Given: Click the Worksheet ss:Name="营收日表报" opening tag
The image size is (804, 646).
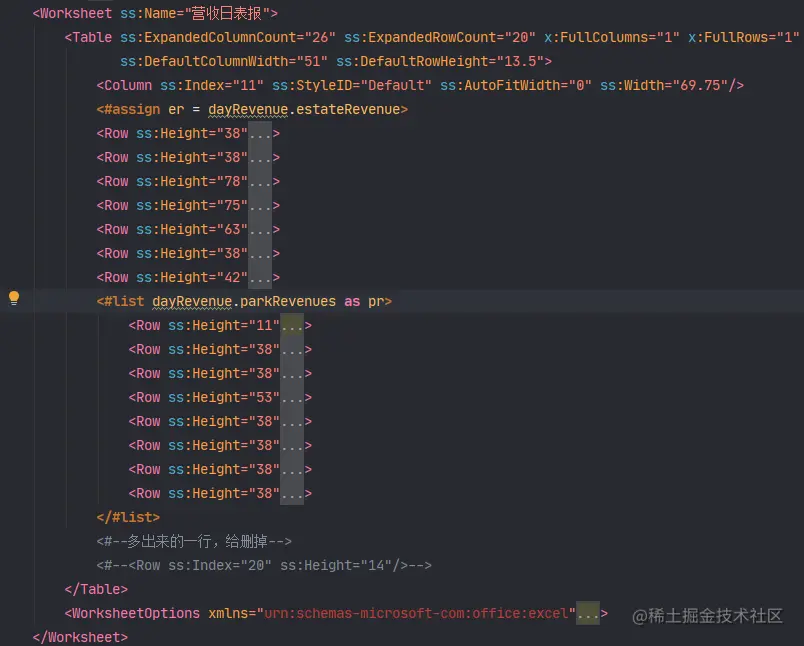Looking at the screenshot, I should pos(155,13).
